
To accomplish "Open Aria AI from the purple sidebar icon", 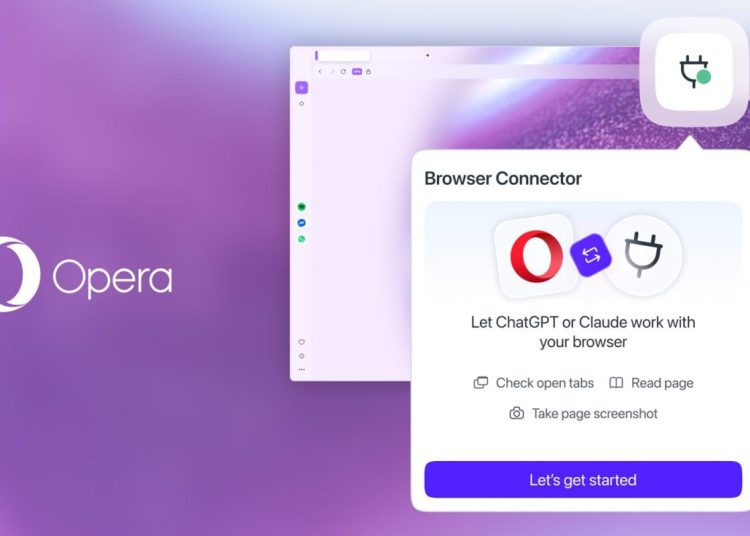I will [301, 88].
